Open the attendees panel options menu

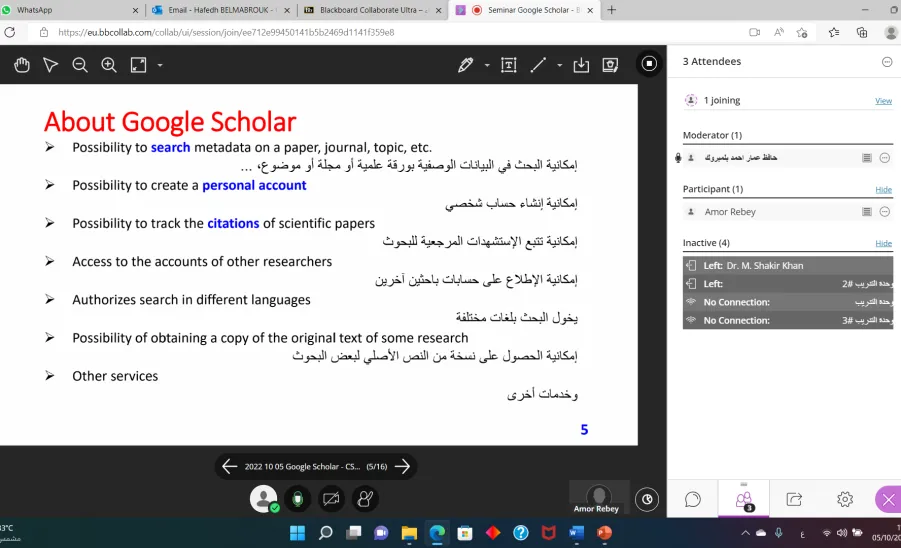tap(887, 61)
